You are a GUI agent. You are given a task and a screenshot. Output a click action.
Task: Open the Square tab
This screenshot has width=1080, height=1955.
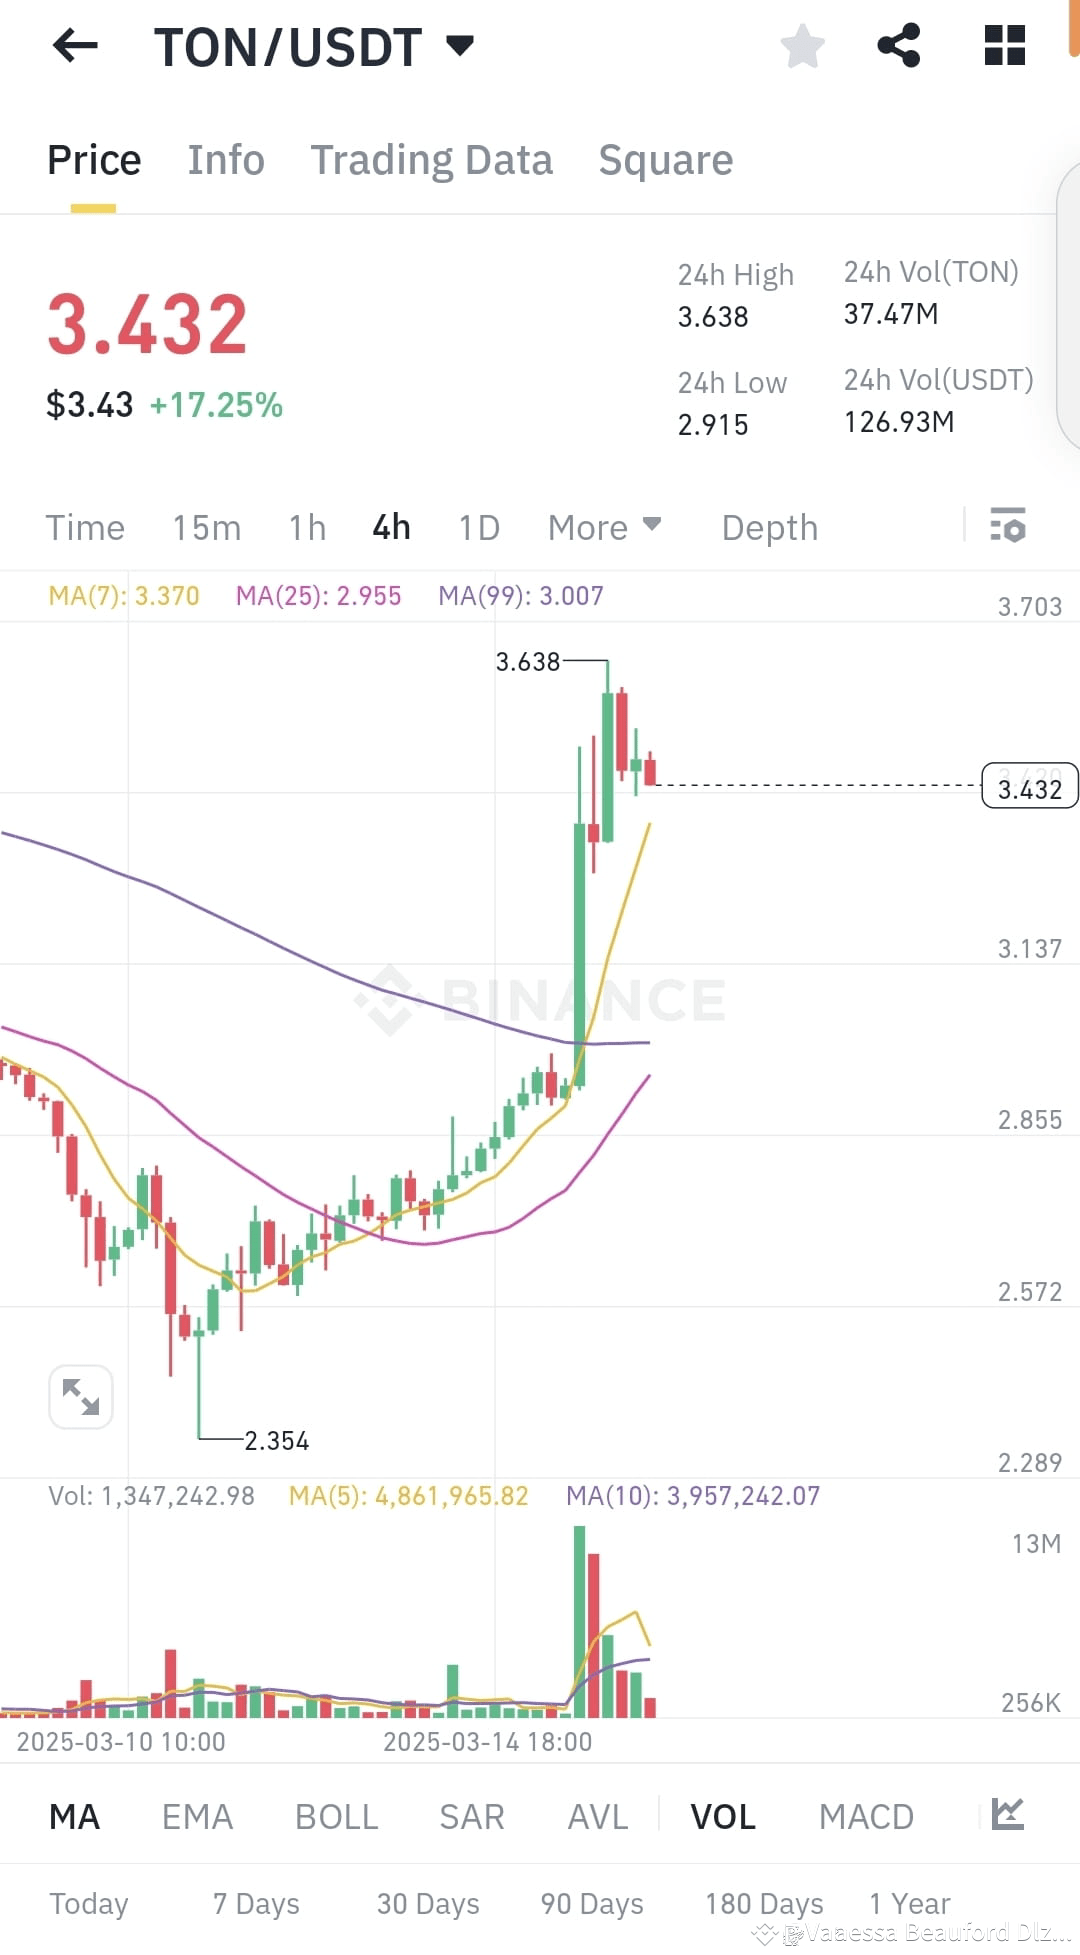(x=665, y=160)
